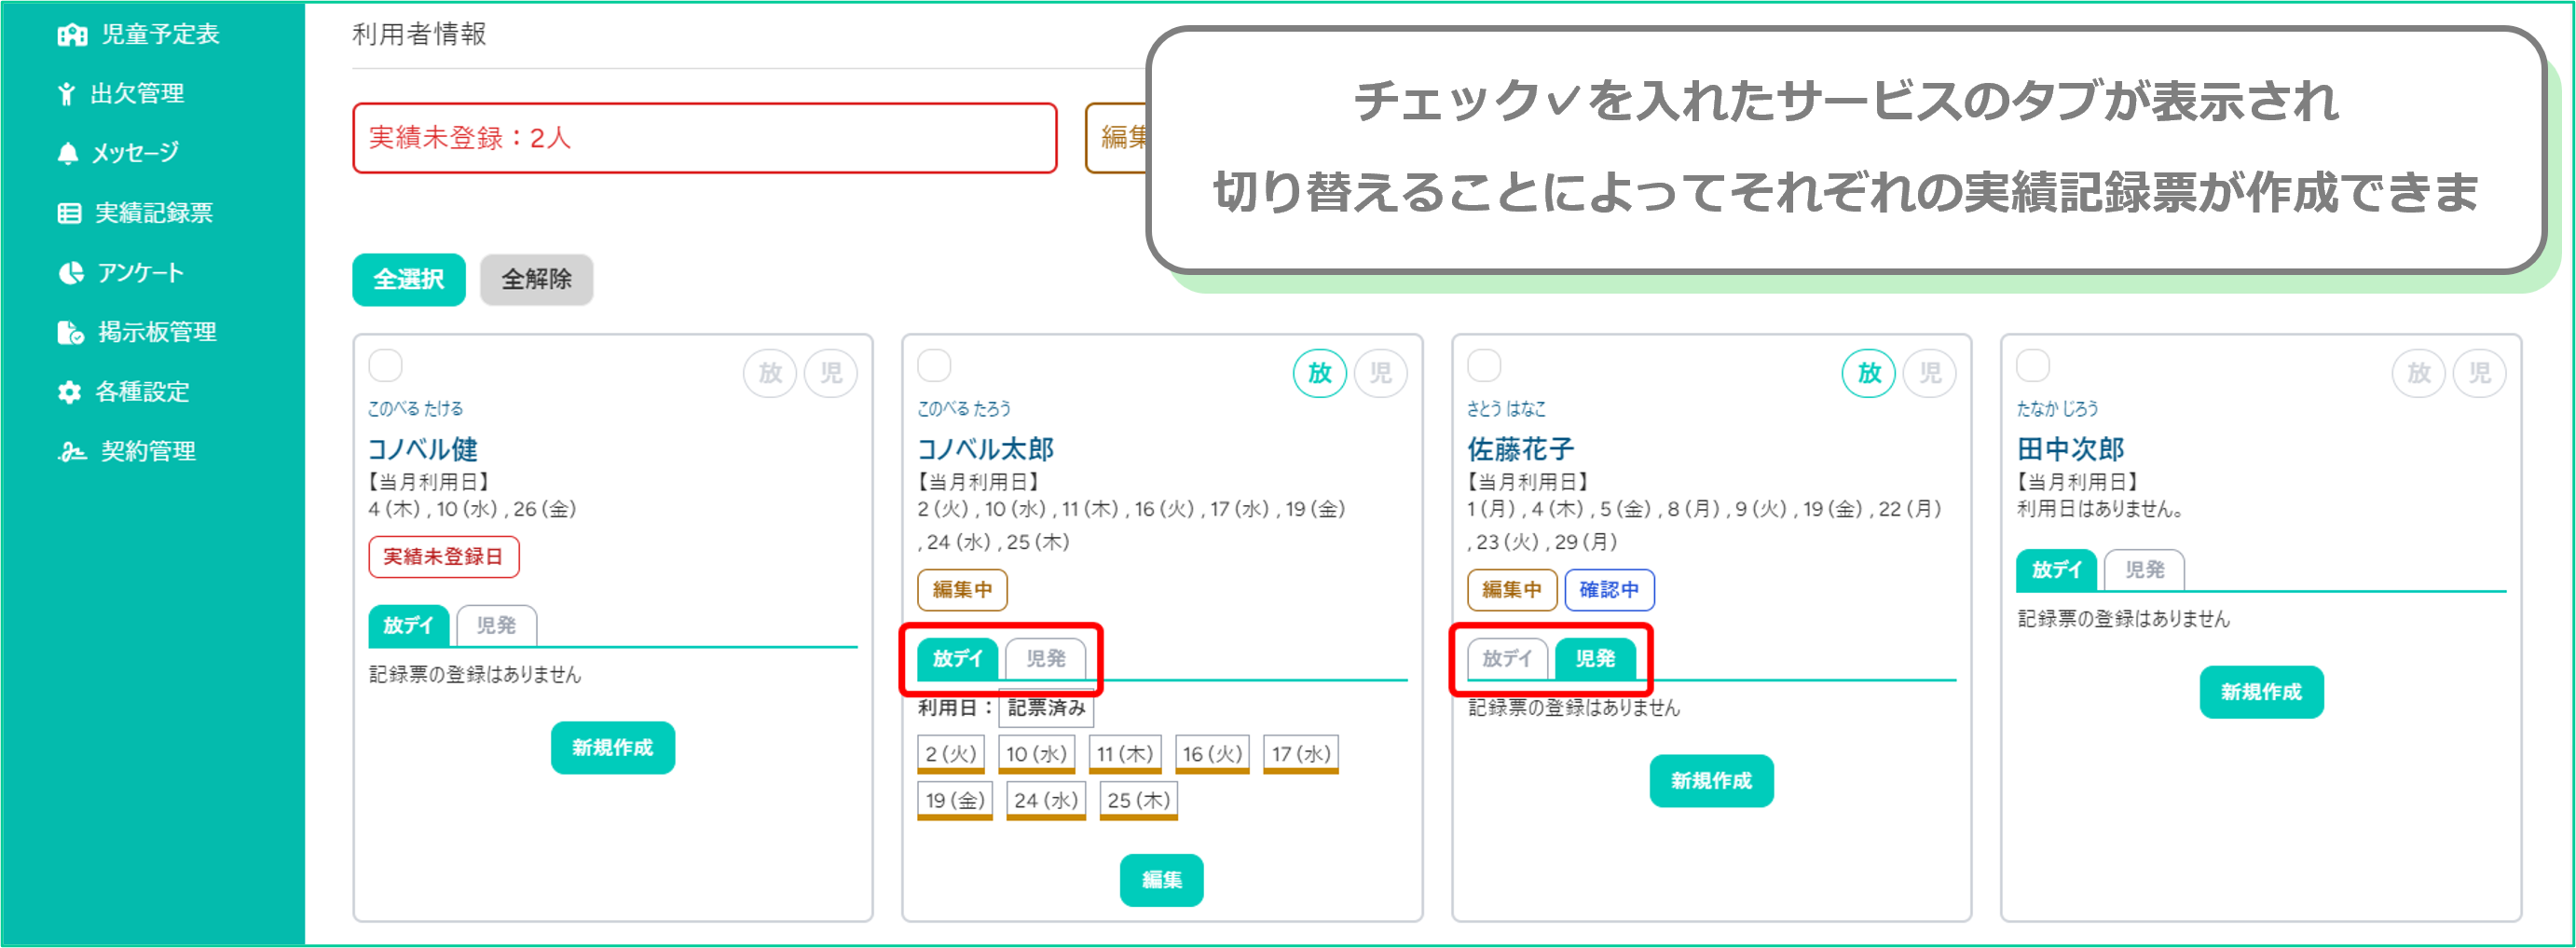Click 編集中 badge on 佐藤花子 card

[x=1511, y=590]
